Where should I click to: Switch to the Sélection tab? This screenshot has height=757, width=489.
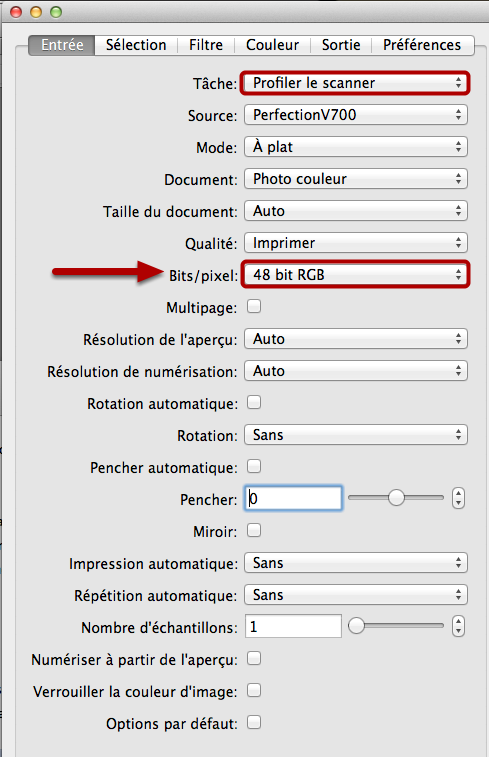[x=136, y=45]
